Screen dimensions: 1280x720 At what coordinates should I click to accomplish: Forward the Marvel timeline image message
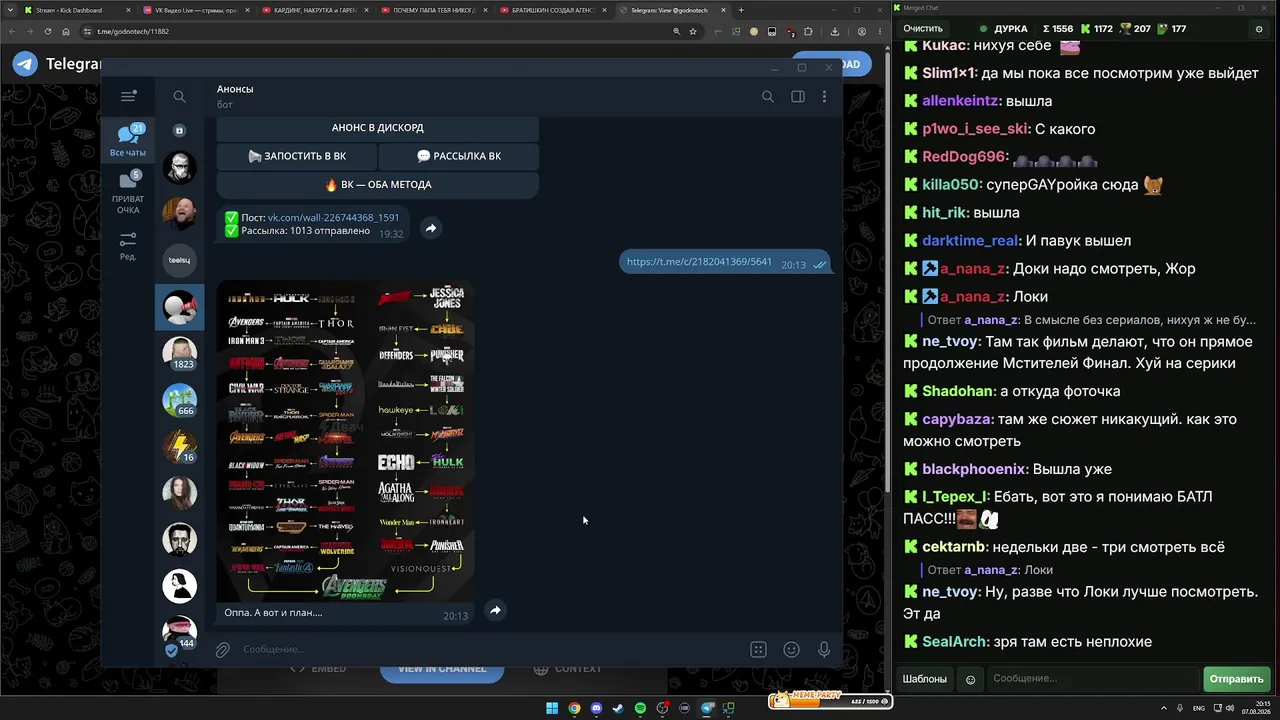click(495, 610)
